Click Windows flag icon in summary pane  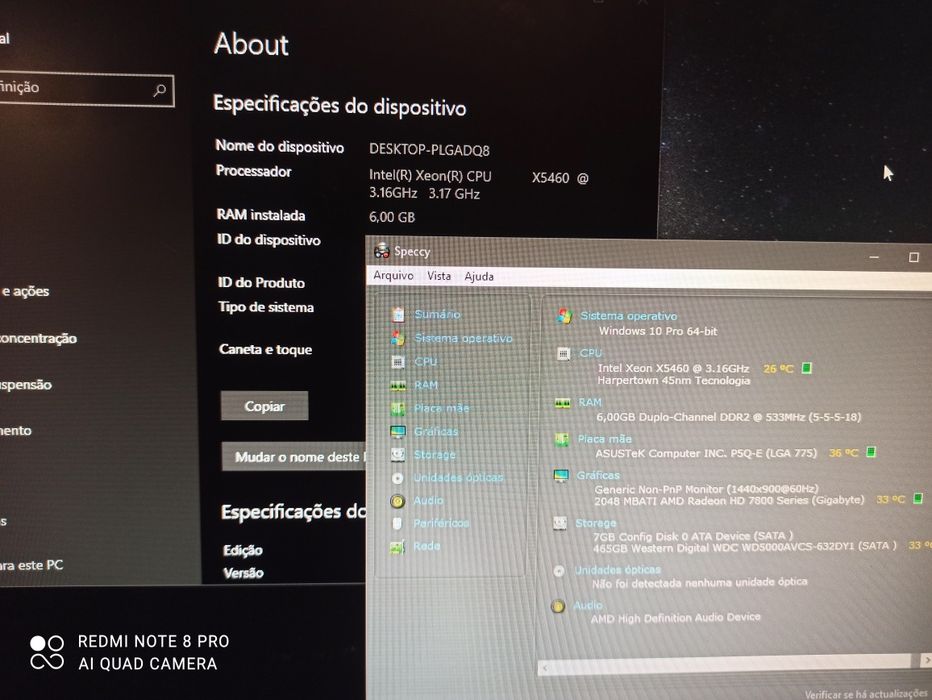pos(564,316)
